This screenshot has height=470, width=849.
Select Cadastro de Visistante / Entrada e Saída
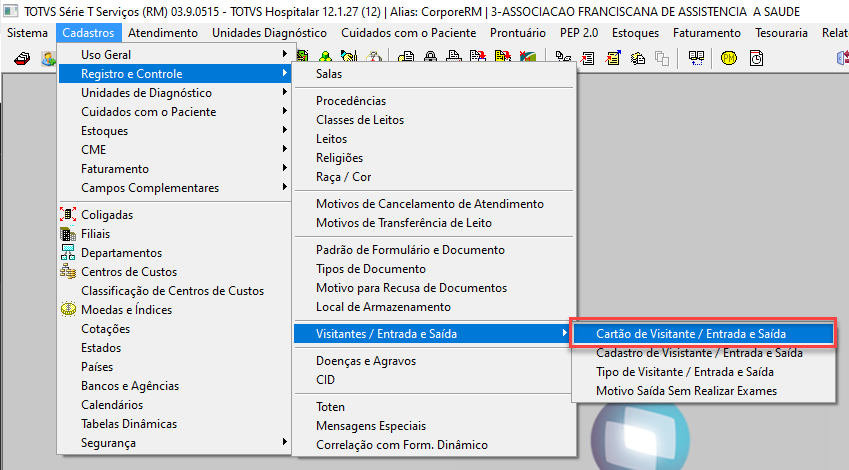tap(703, 352)
